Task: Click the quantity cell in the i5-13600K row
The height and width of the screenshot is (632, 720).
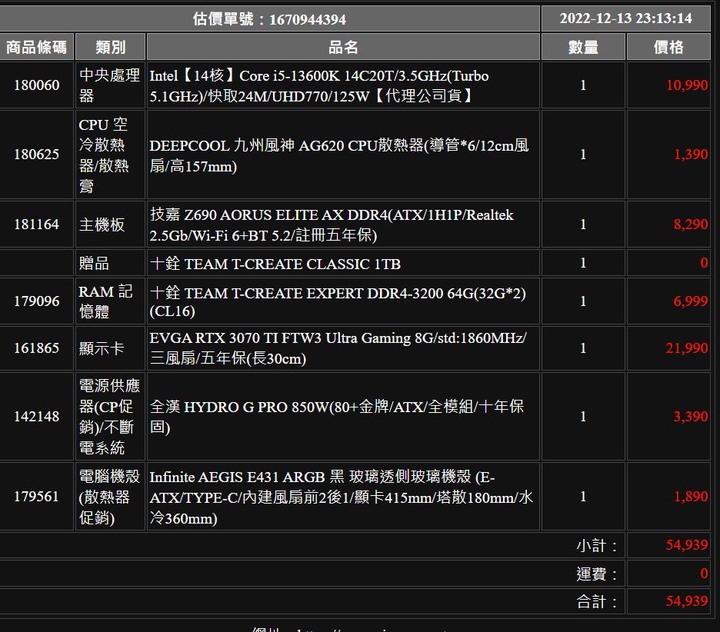Action: (583, 85)
